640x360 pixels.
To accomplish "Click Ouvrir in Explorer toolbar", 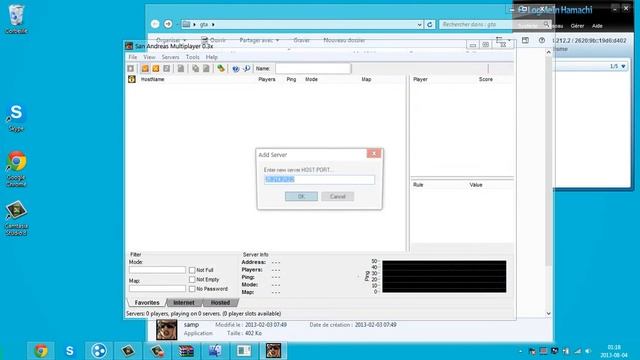I will click(213, 40).
